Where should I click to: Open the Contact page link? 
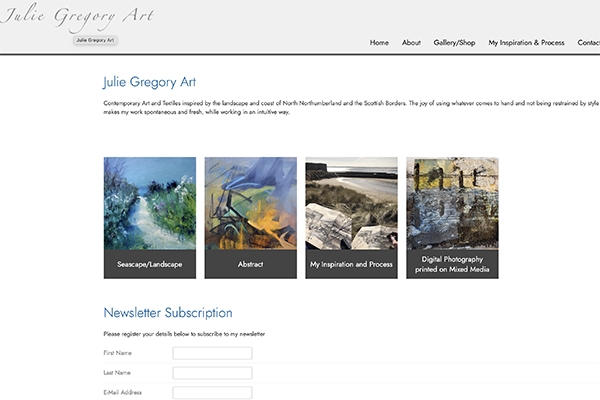(589, 42)
